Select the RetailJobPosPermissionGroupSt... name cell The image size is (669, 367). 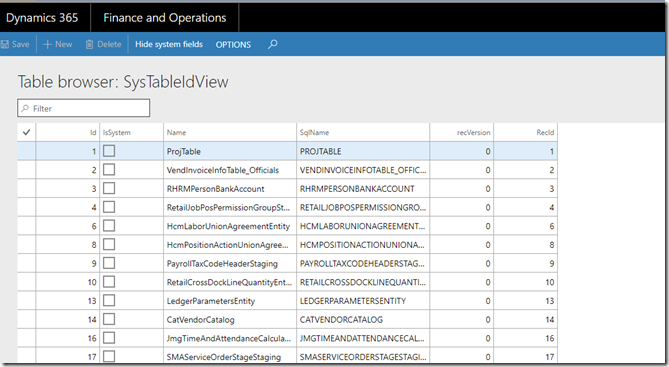230,207
